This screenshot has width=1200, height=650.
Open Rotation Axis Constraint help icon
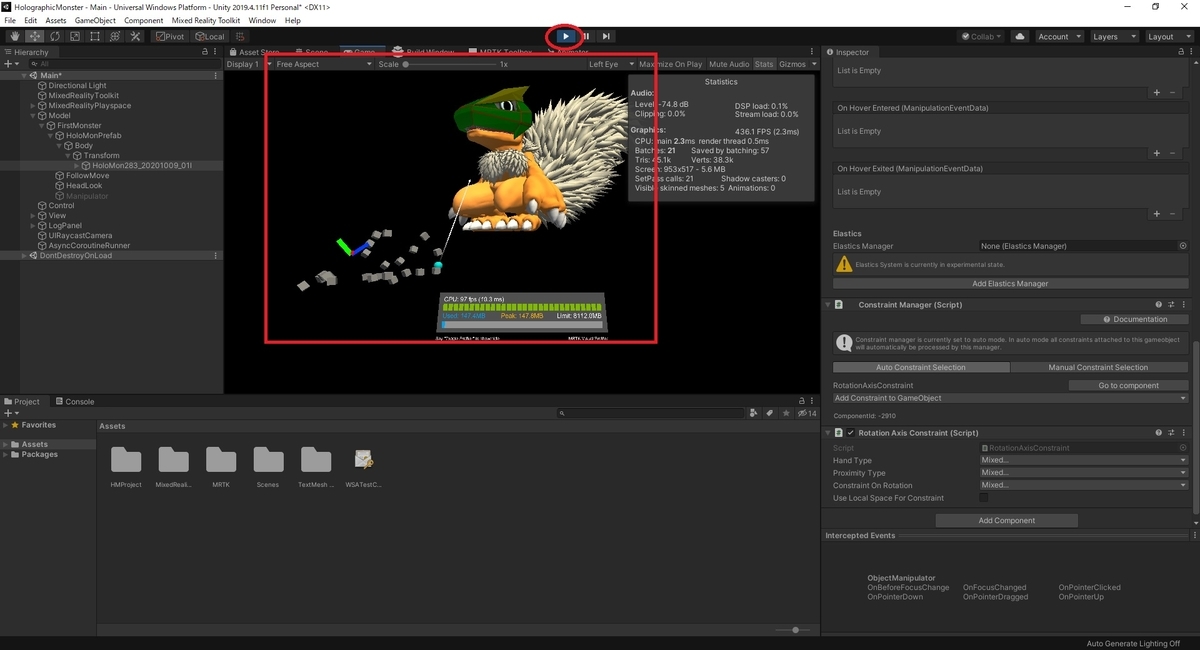coord(1159,433)
